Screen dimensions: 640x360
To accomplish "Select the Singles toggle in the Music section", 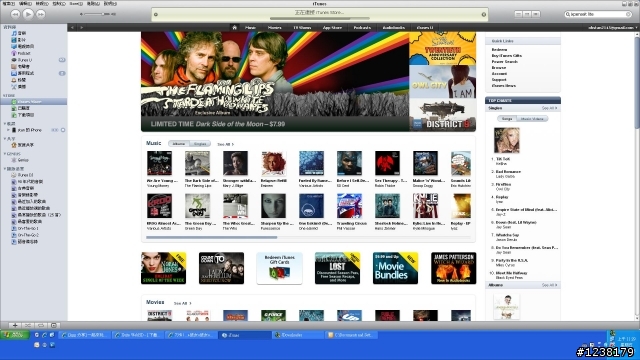I will click(200, 144).
